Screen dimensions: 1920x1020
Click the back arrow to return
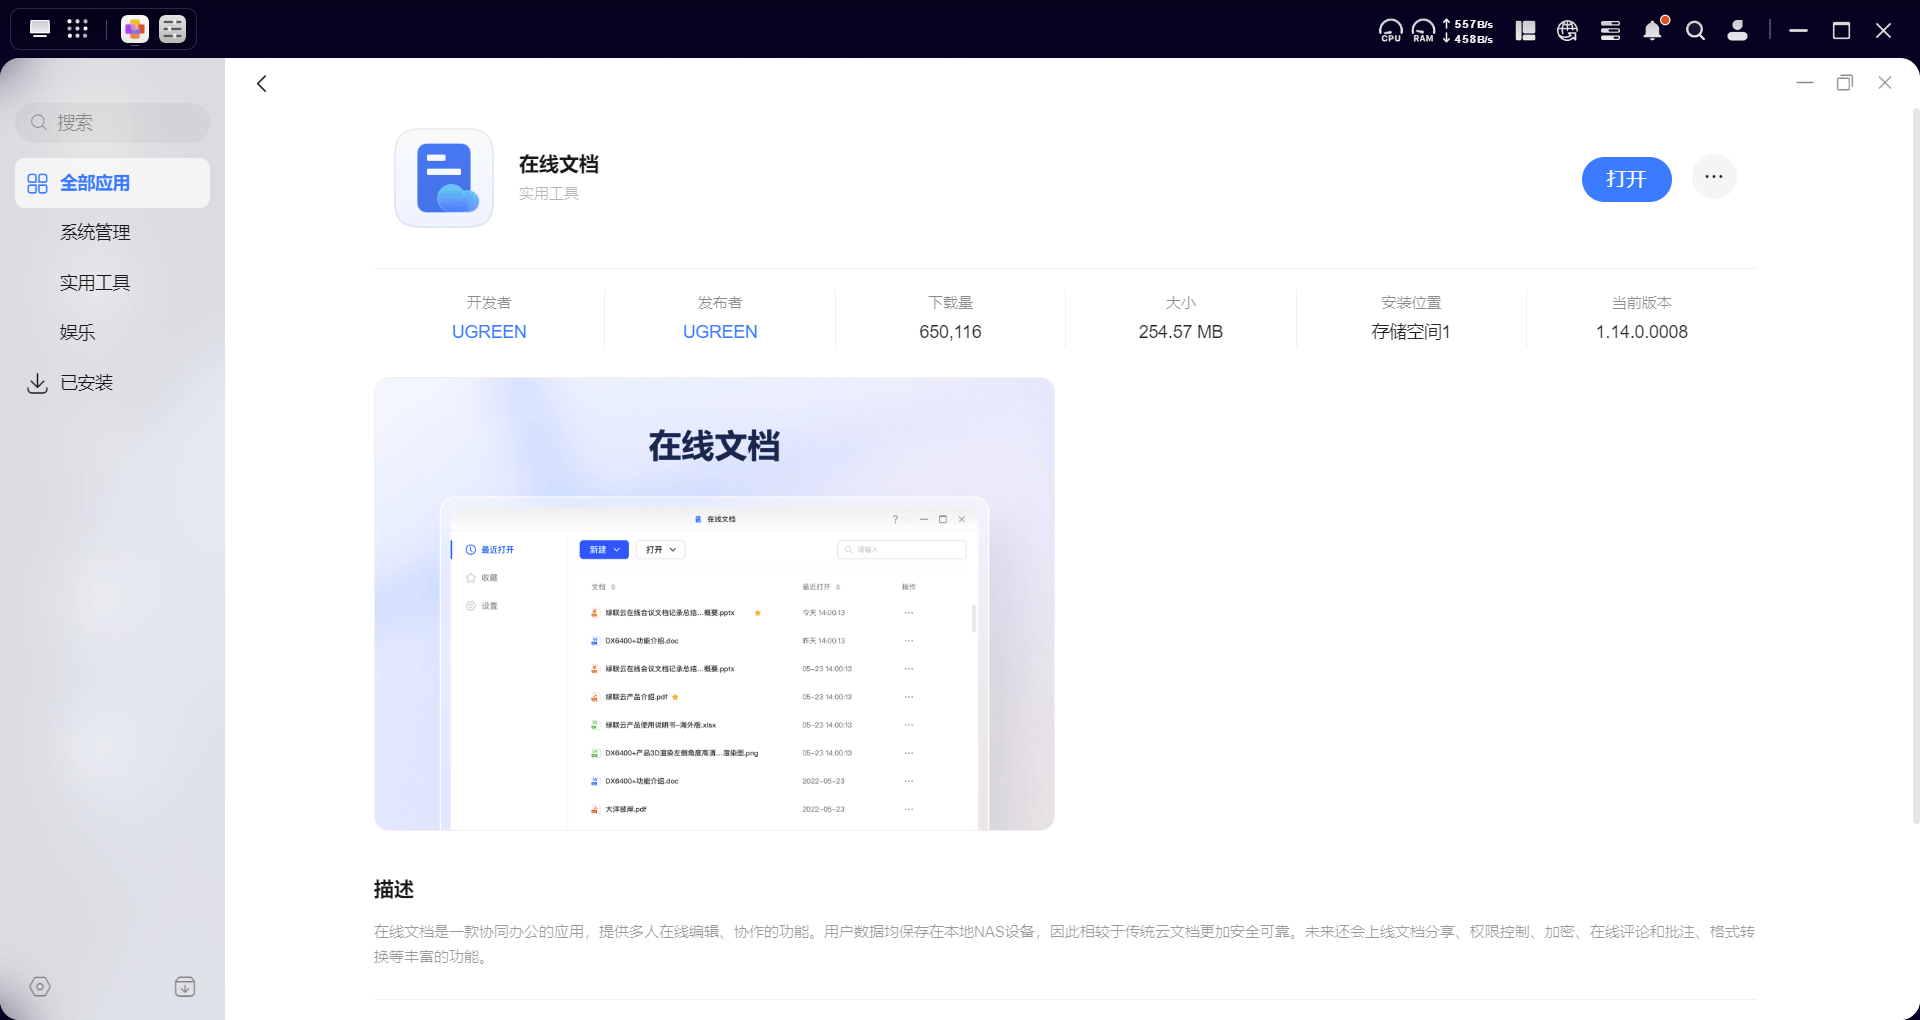[x=262, y=84]
